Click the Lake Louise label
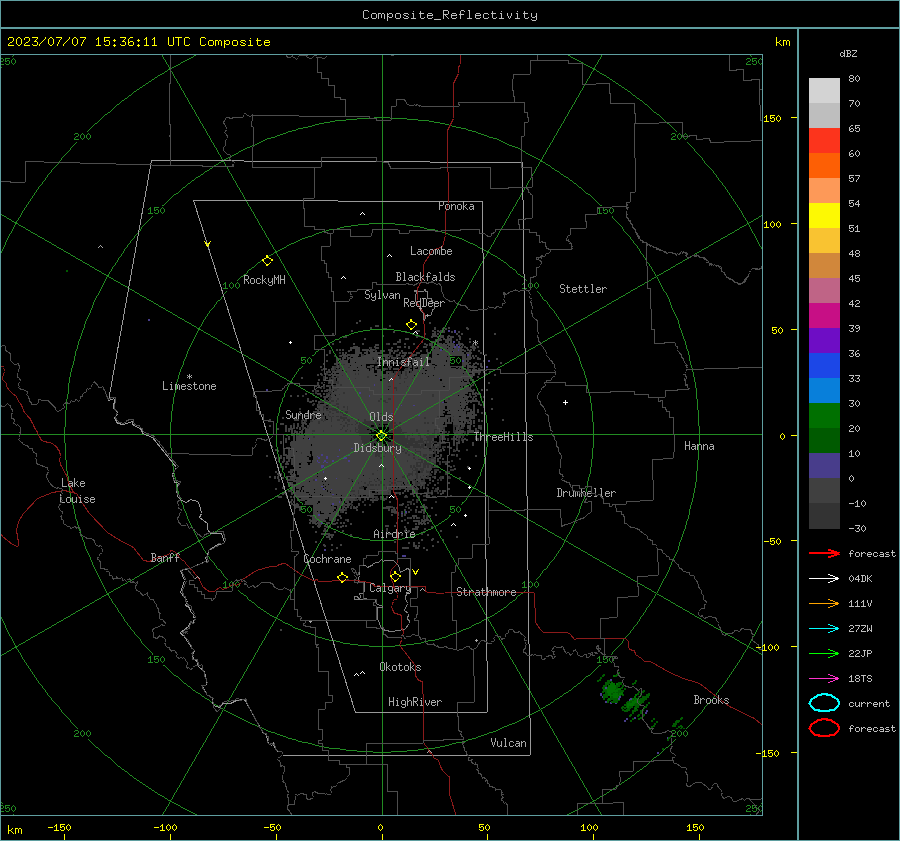This screenshot has height=841, width=900. point(77,491)
